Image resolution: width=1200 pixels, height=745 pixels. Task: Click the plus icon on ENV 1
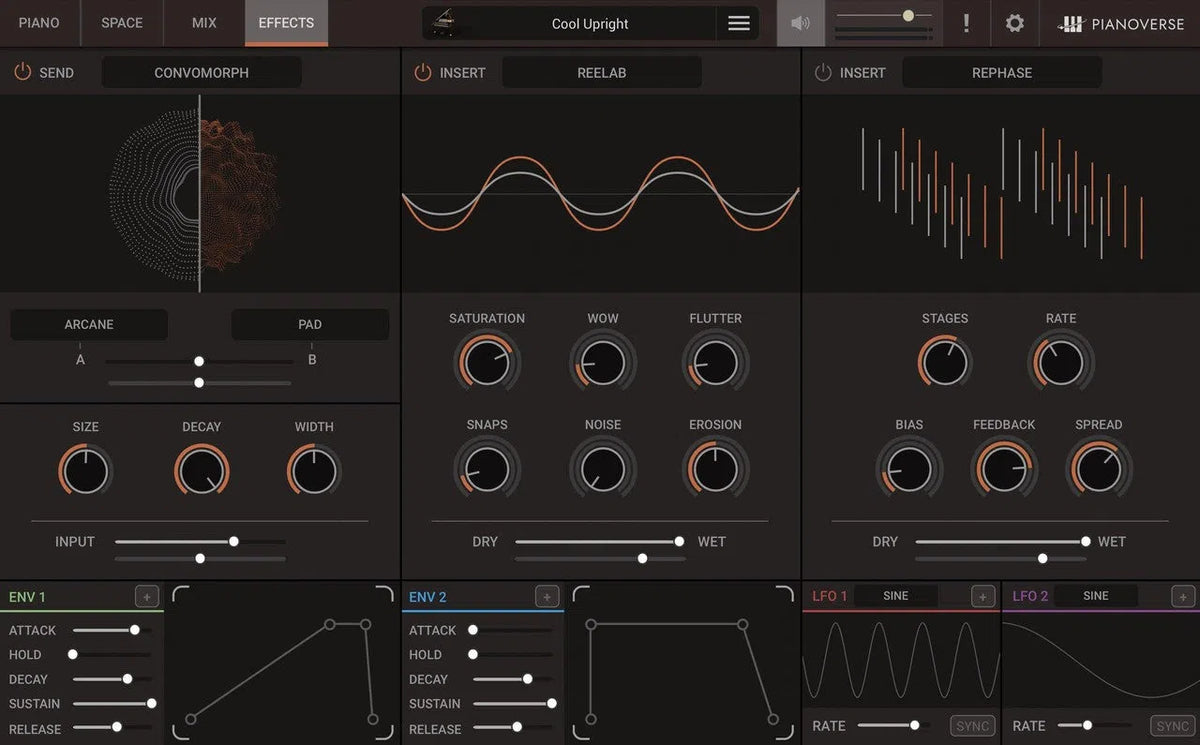[147, 597]
